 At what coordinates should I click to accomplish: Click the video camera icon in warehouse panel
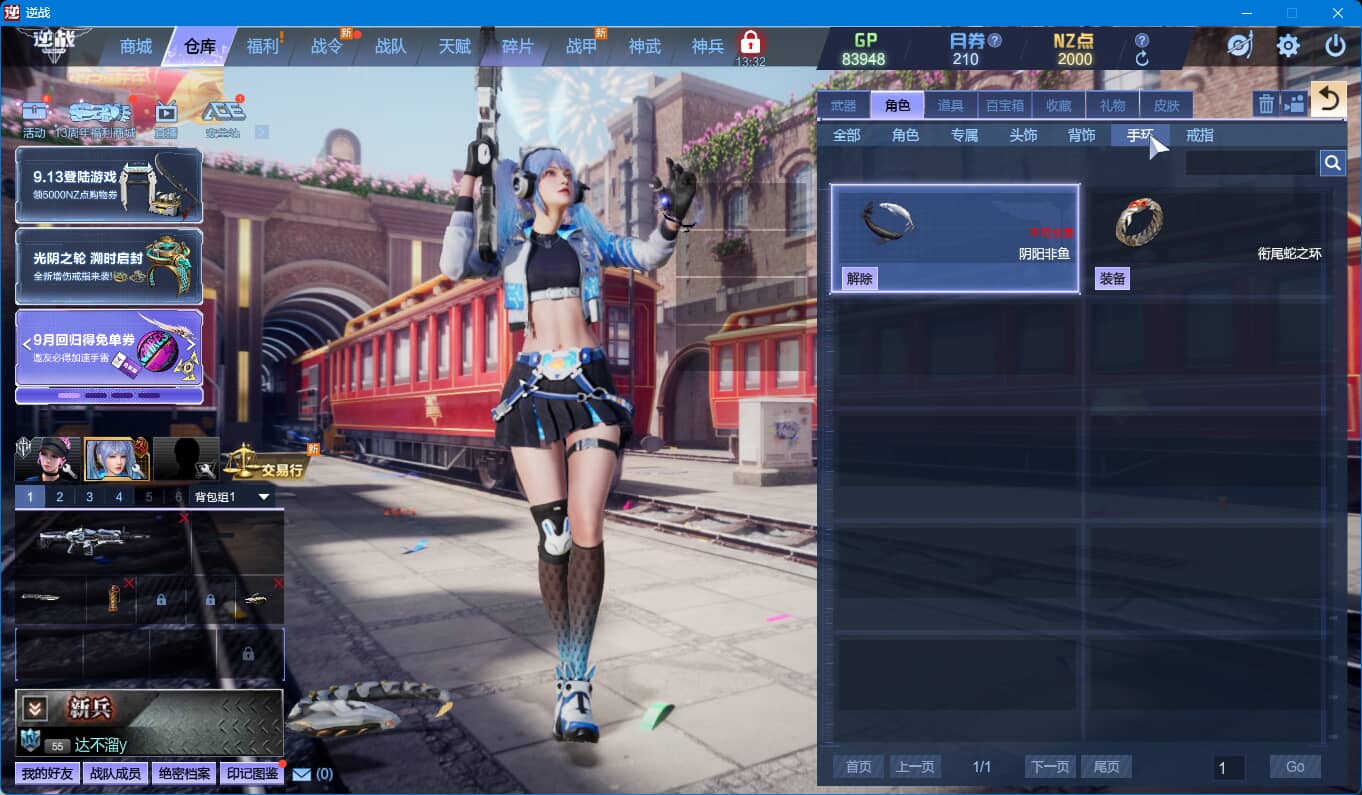pyautogui.click(x=1294, y=104)
